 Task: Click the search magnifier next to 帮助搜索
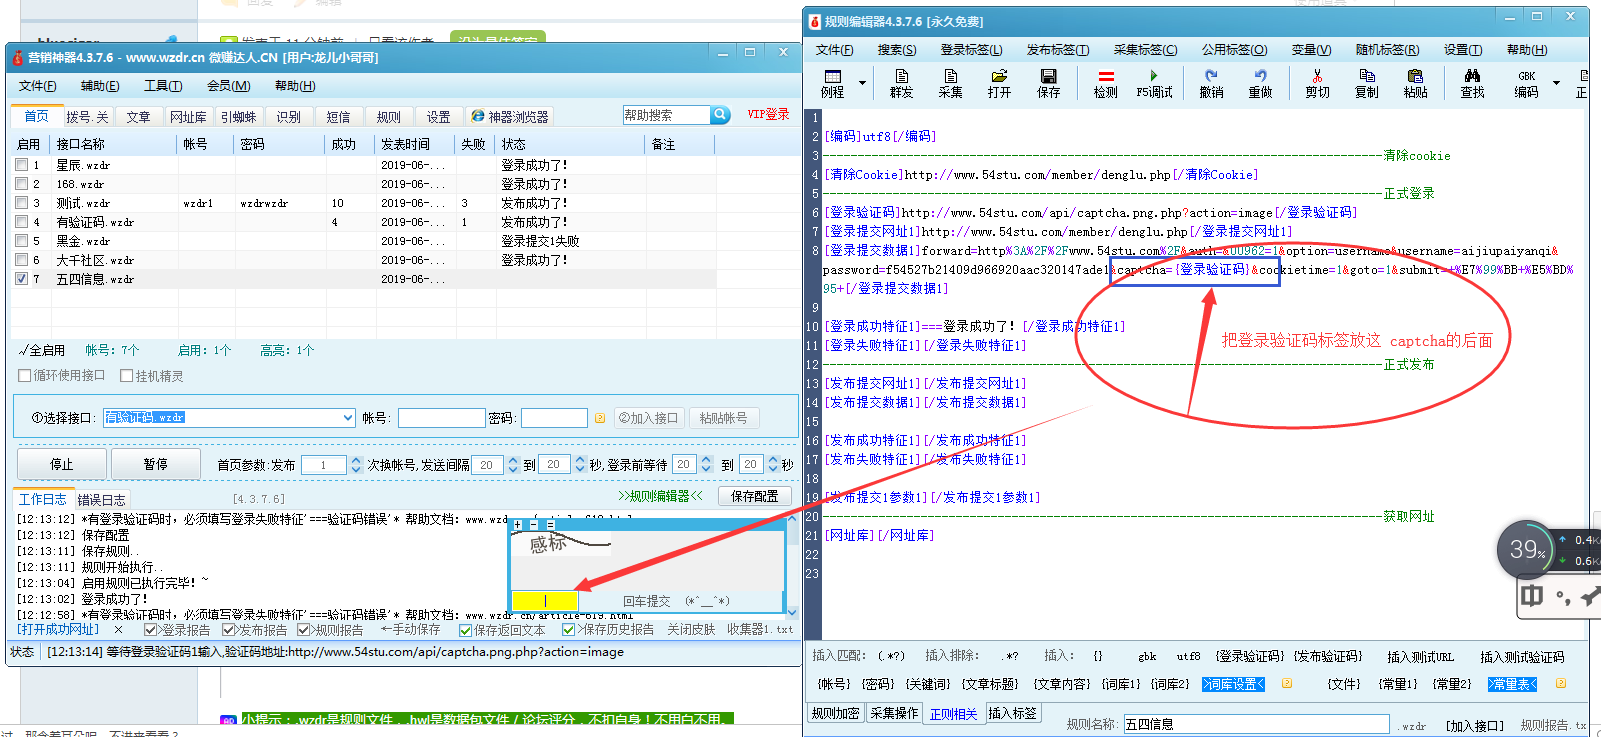(720, 115)
